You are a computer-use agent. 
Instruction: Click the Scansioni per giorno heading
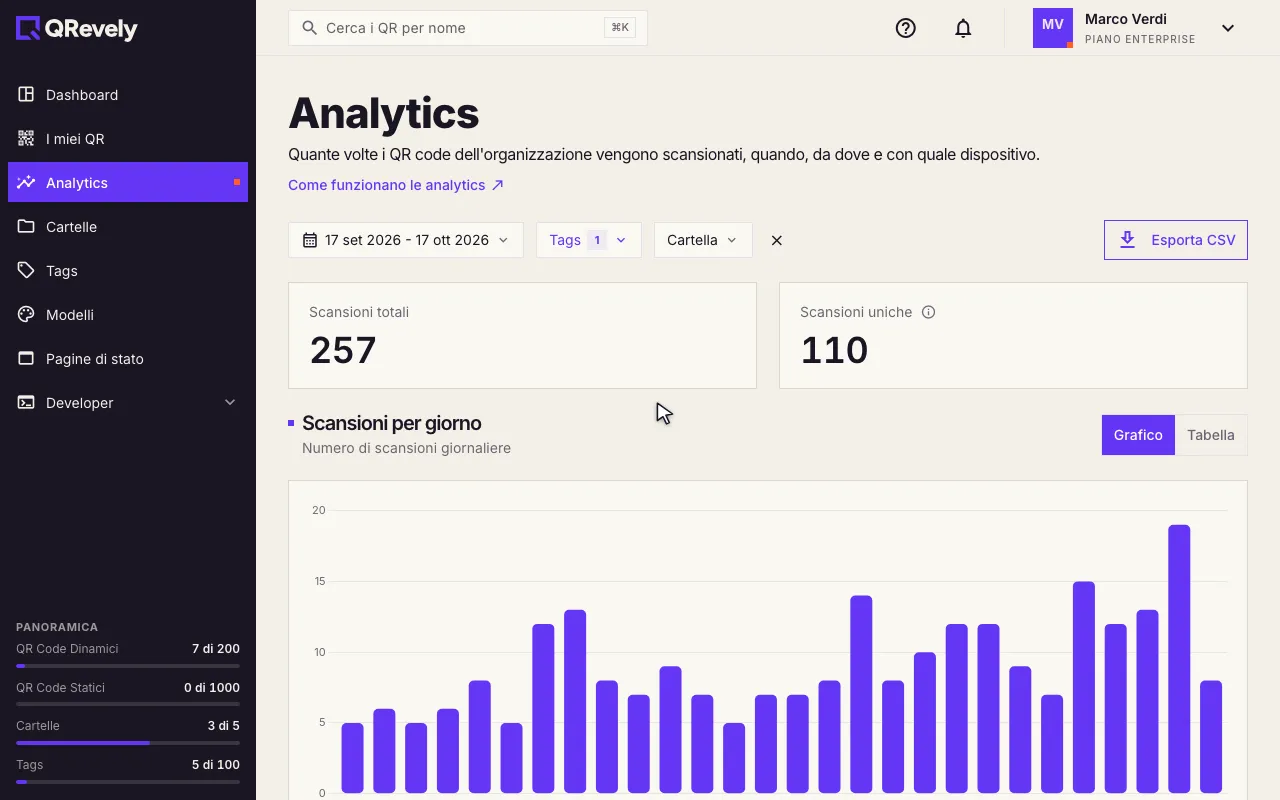pos(392,423)
